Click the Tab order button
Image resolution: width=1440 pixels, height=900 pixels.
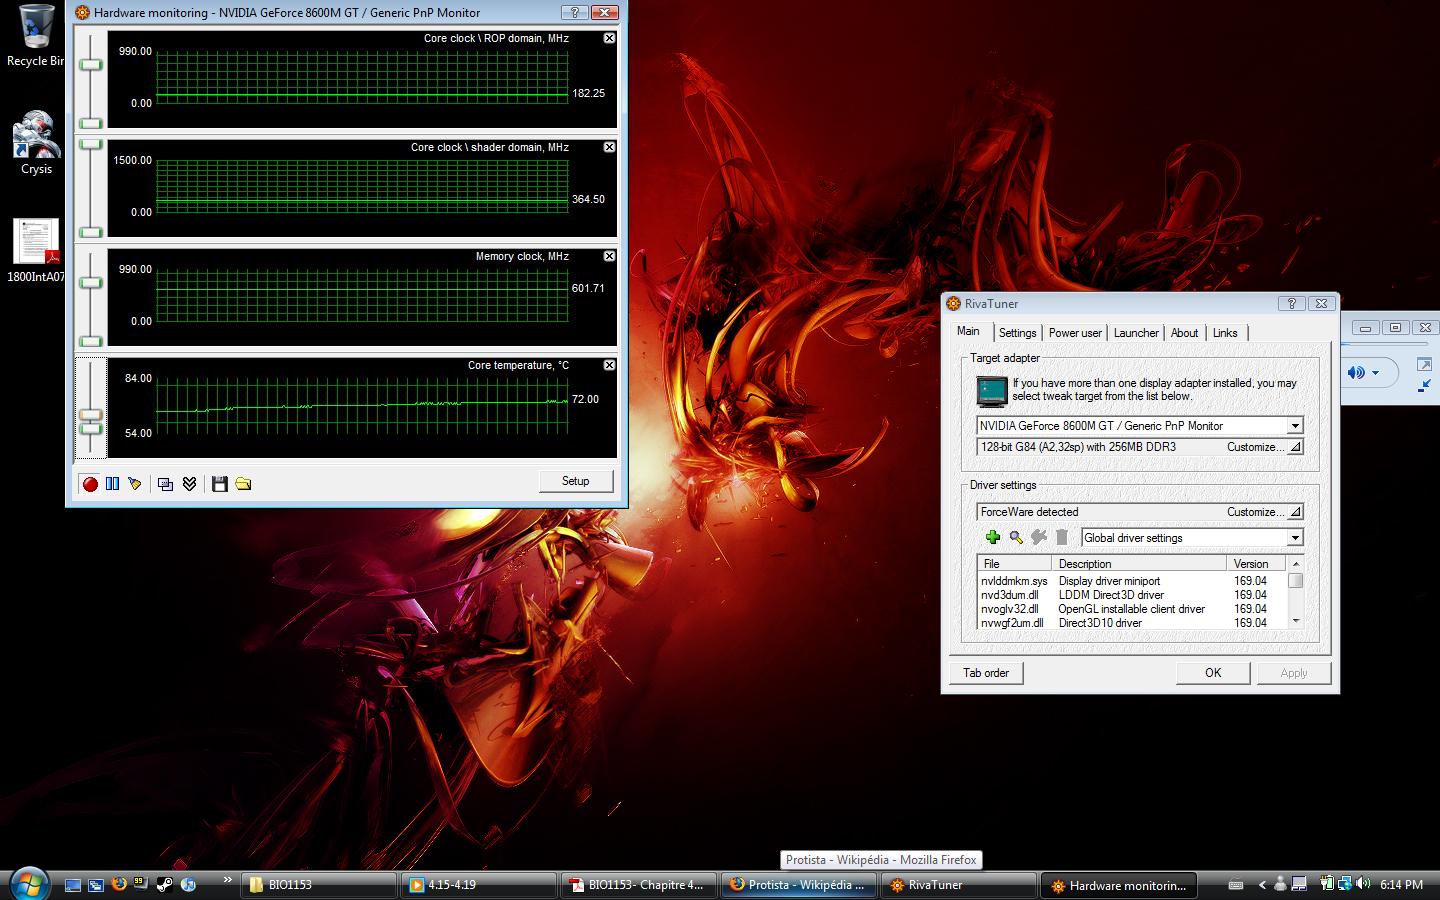(986, 673)
